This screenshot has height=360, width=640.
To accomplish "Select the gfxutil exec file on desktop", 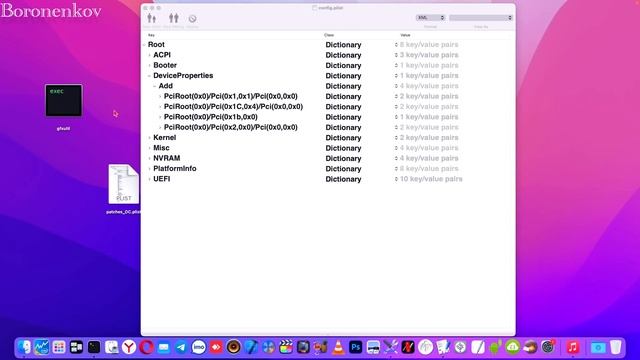I will pos(63,100).
